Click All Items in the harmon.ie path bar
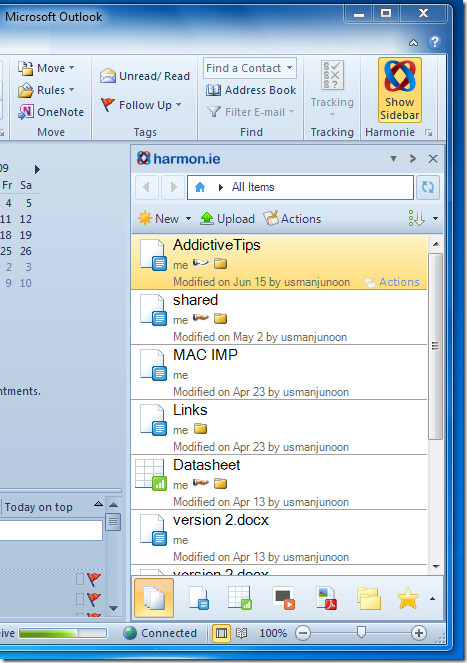This screenshot has height=663, width=467. (253, 187)
